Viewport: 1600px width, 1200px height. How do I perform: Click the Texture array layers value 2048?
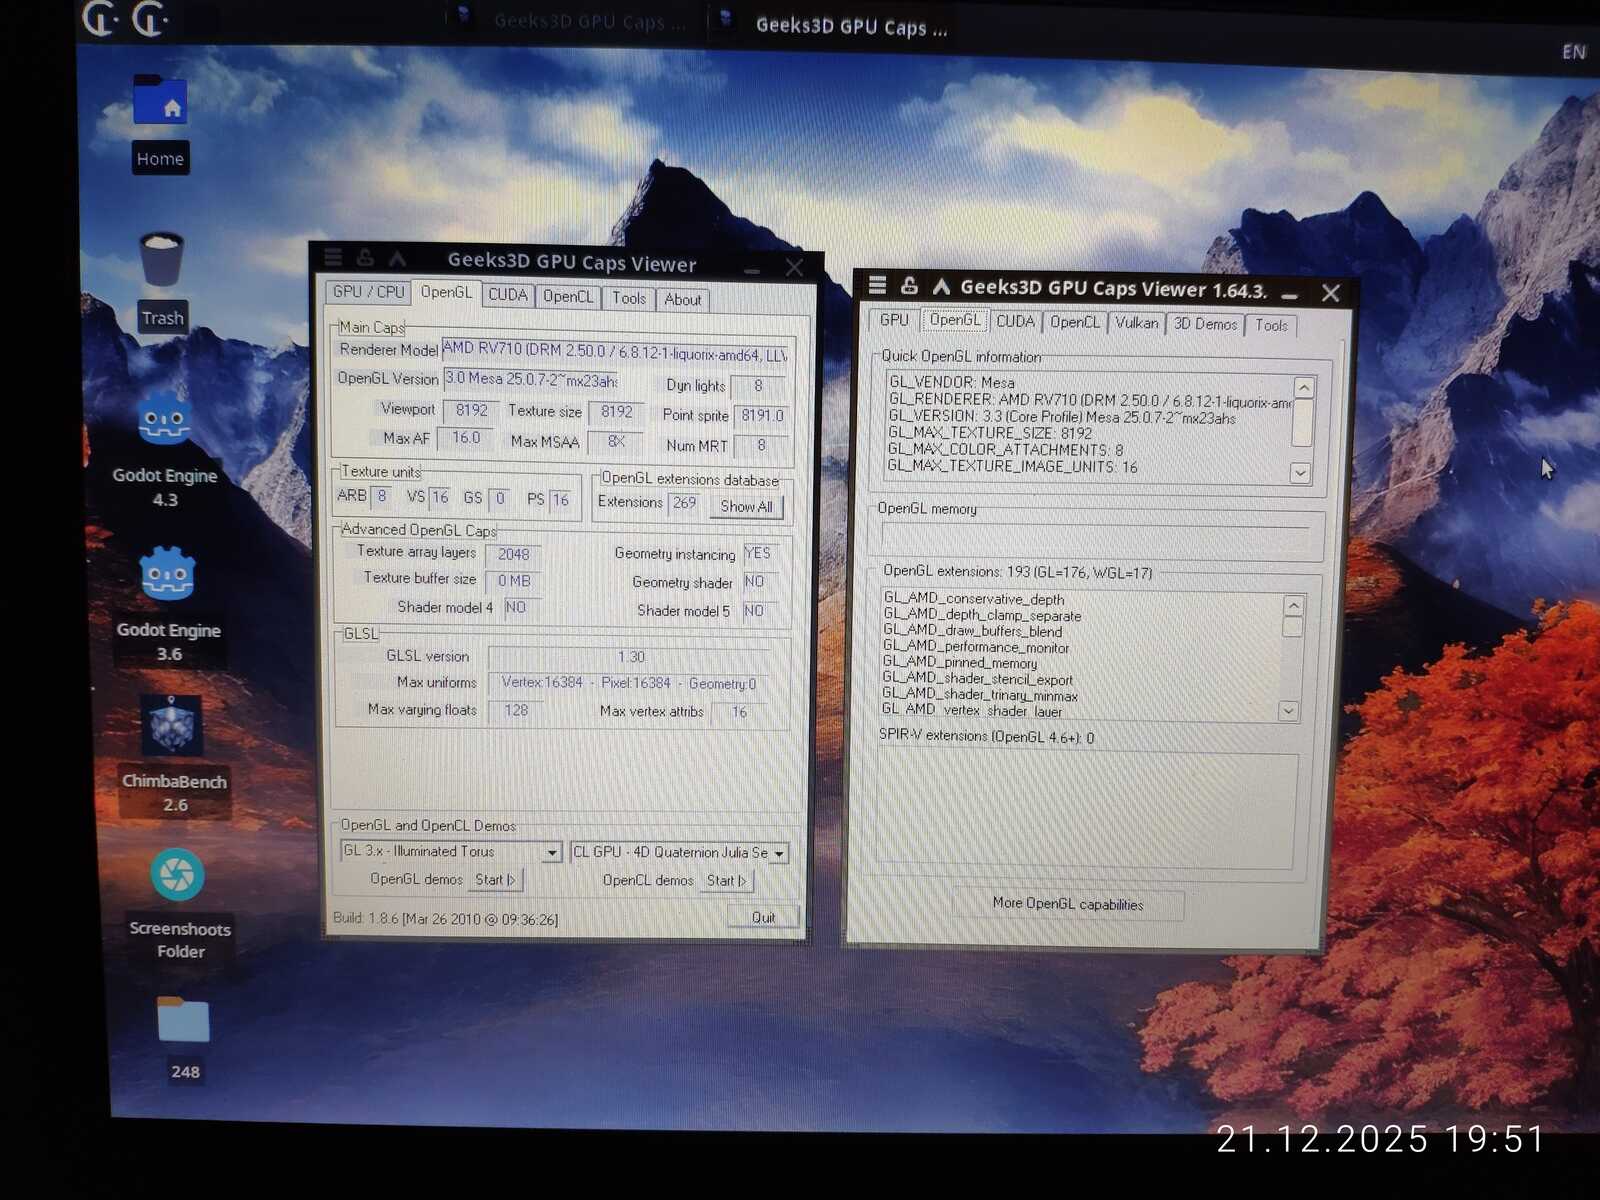(514, 554)
